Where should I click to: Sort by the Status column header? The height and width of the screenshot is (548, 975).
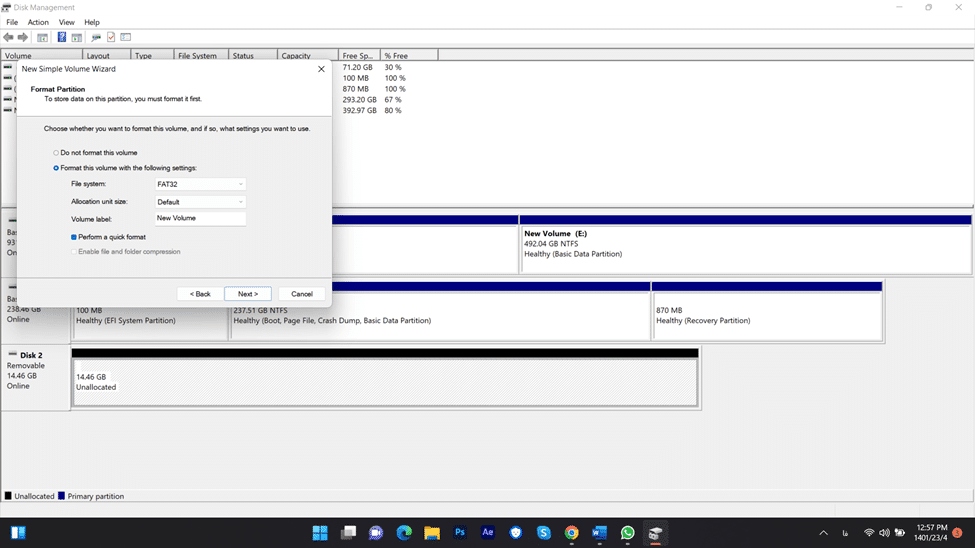click(252, 55)
